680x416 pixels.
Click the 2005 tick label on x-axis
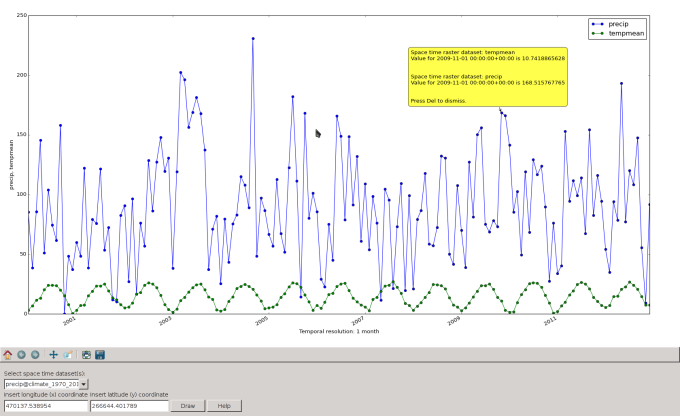pos(261,321)
